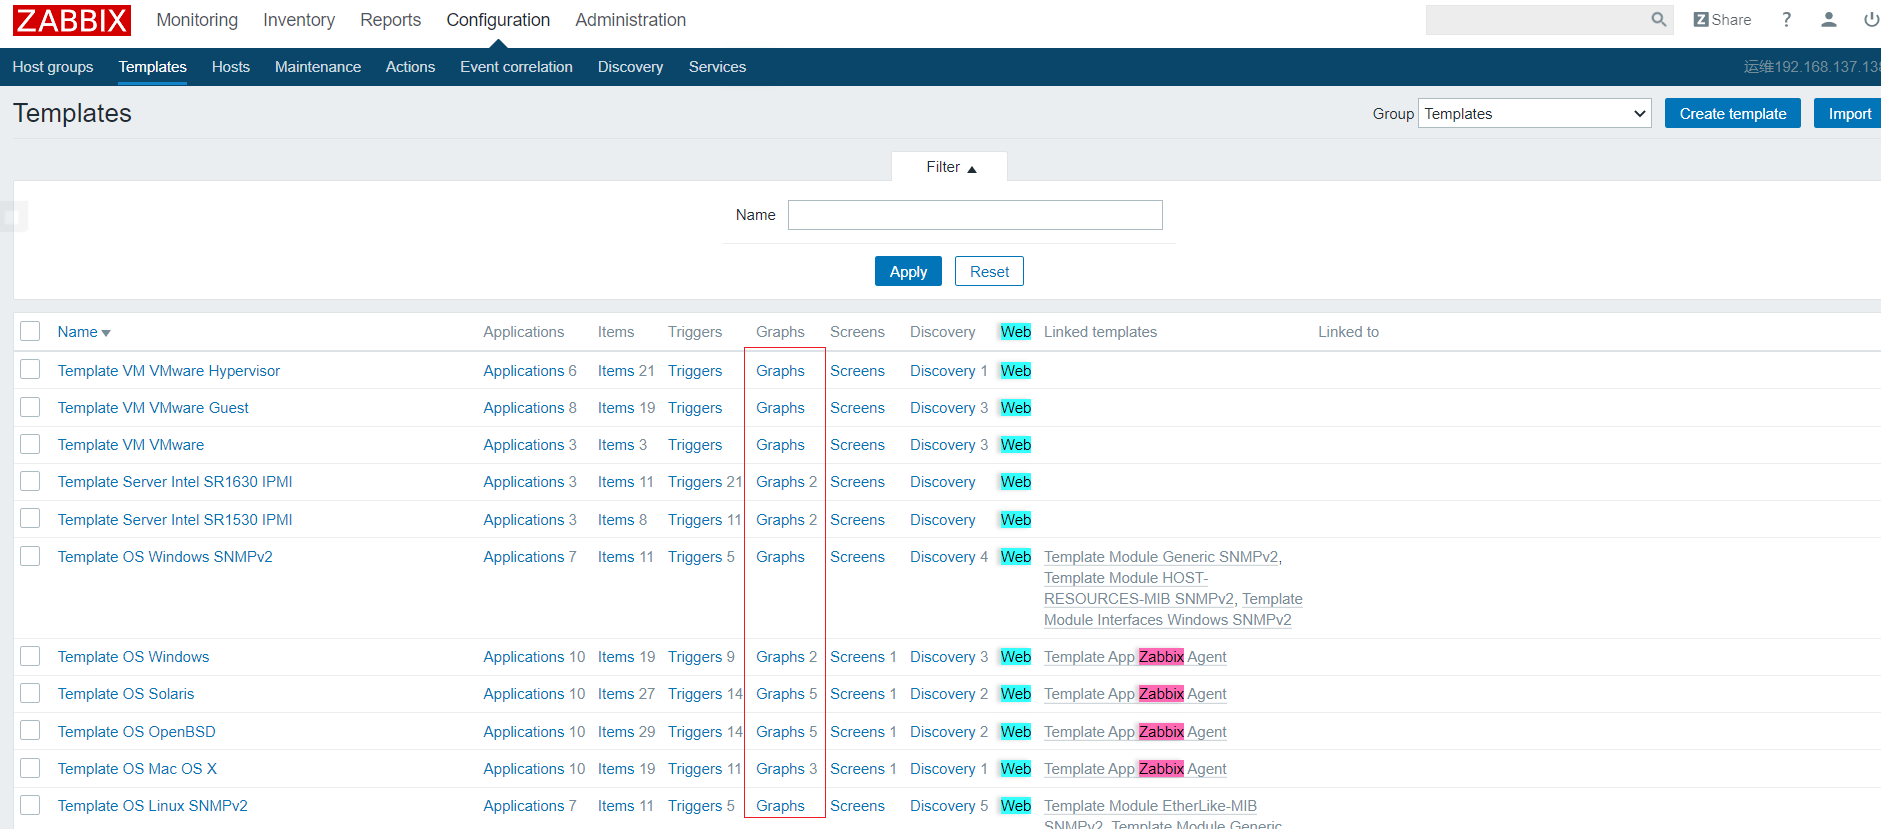This screenshot has height=829, width=1881.
Task: Open Web link for Template OS OpenBSD
Action: tap(1016, 732)
